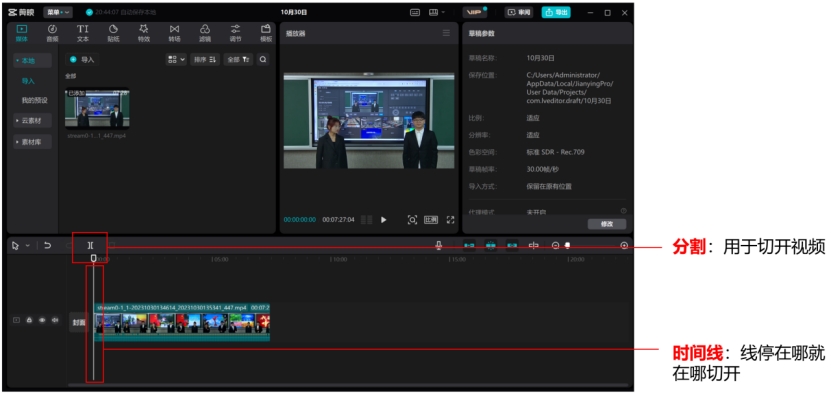This screenshot has height=395, width=831.
Task: Open the 模板 (Templates) tab
Action: tap(266, 33)
